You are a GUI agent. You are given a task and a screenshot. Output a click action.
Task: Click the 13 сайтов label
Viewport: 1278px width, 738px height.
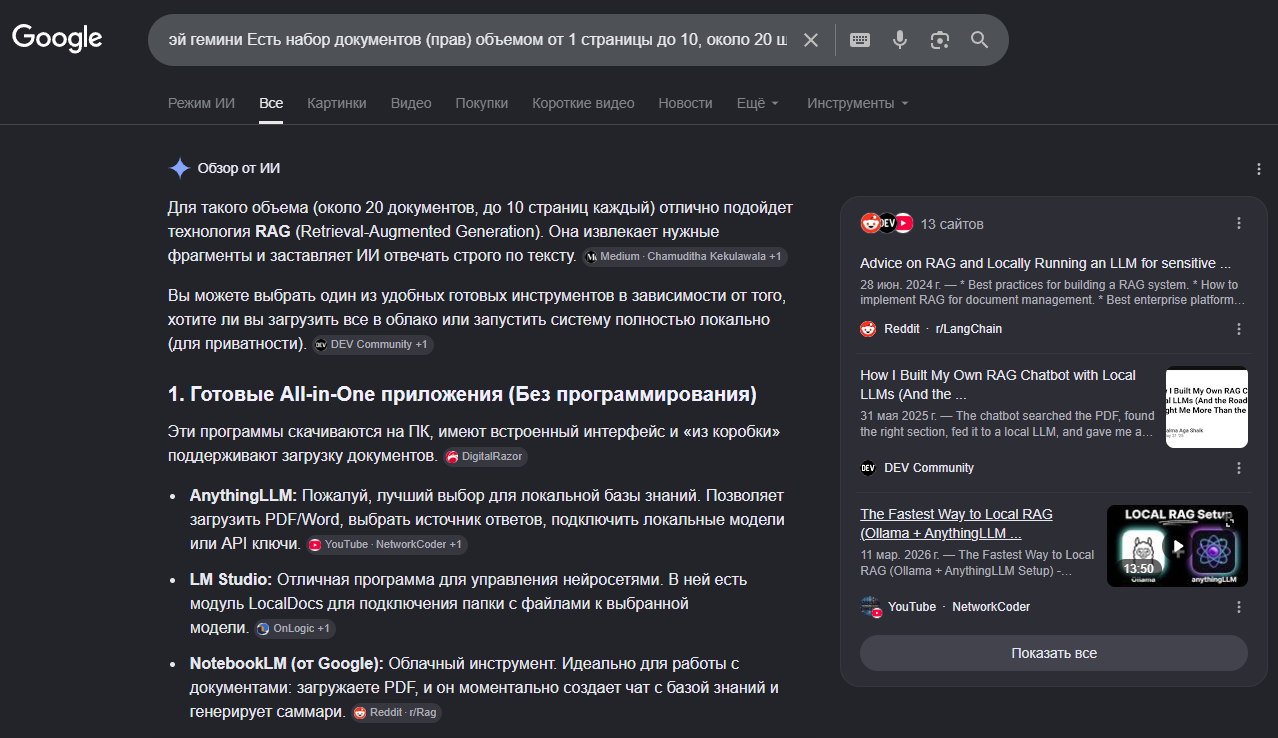(x=952, y=223)
